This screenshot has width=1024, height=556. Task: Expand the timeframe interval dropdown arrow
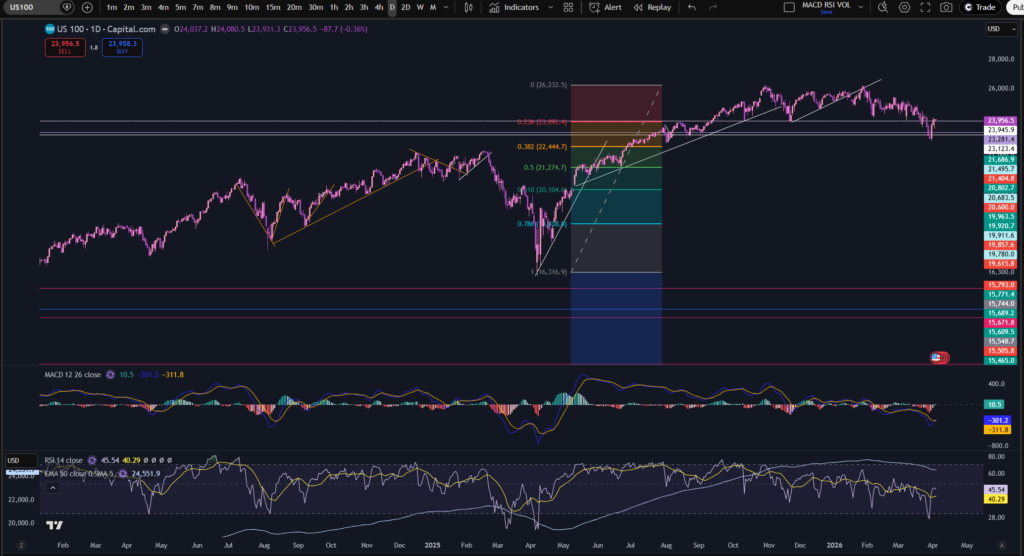(x=446, y=7)
